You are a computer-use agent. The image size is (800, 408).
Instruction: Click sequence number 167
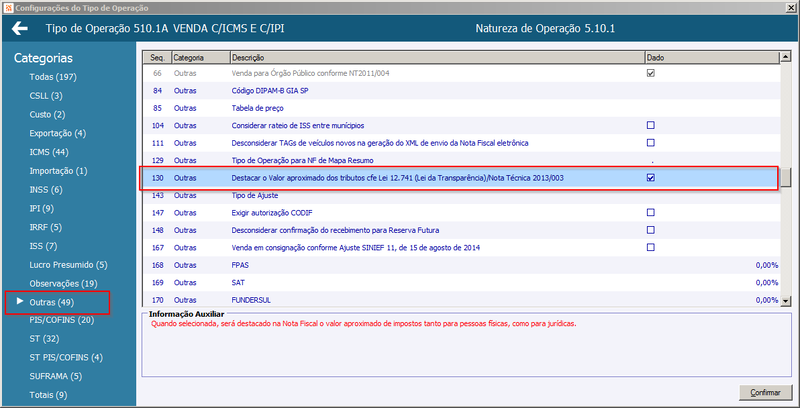click(157, 247)
